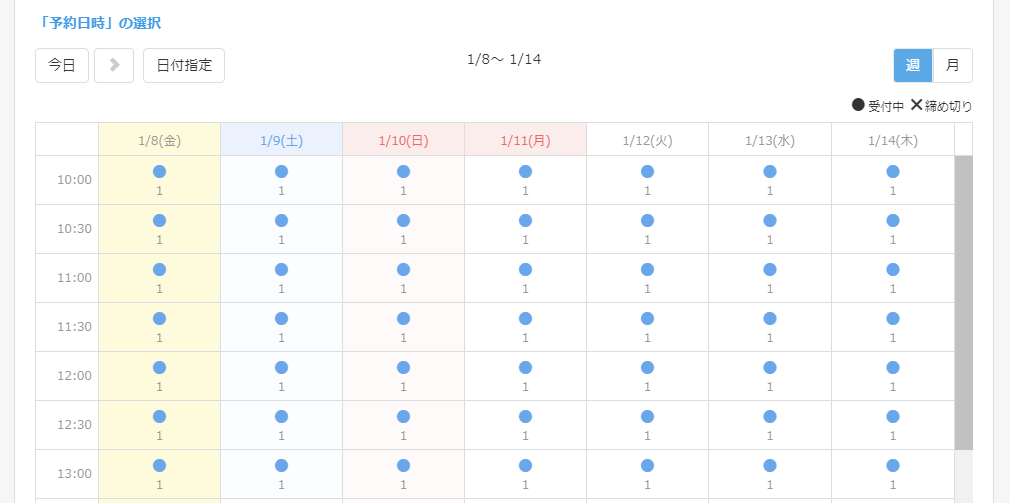The image size is (1010, 503).
Task: Switch calendar to 週 week view
Action: (x=912, y=65)
